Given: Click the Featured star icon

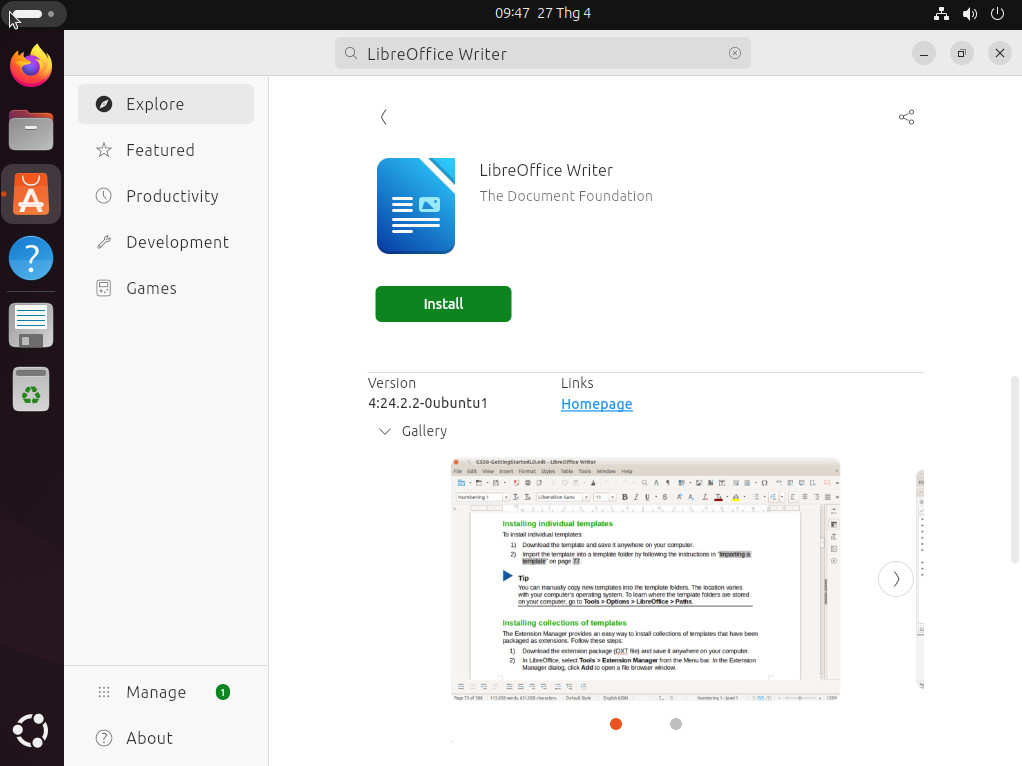Looking at the screenshot, I should [x=104, y=150].
